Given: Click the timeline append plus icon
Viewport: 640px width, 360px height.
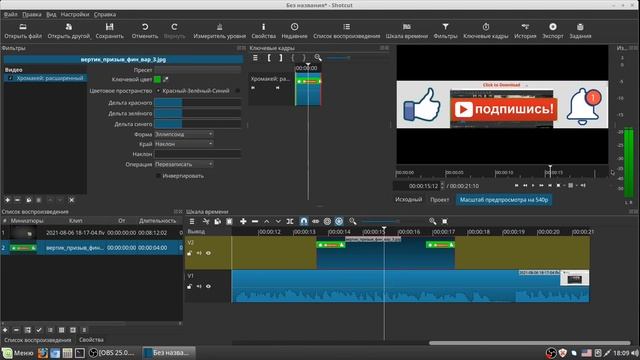Looking at the screenshot, I should 243,221.
